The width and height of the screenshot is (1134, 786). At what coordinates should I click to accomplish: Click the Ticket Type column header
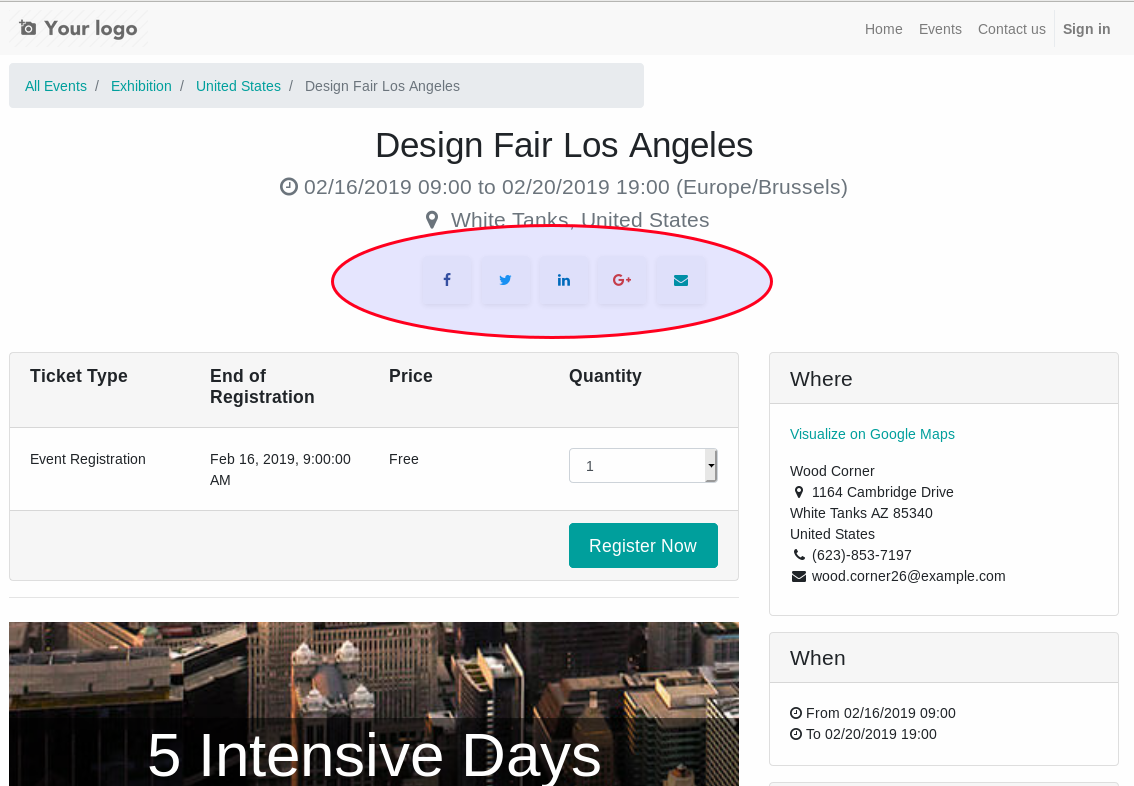79,376
